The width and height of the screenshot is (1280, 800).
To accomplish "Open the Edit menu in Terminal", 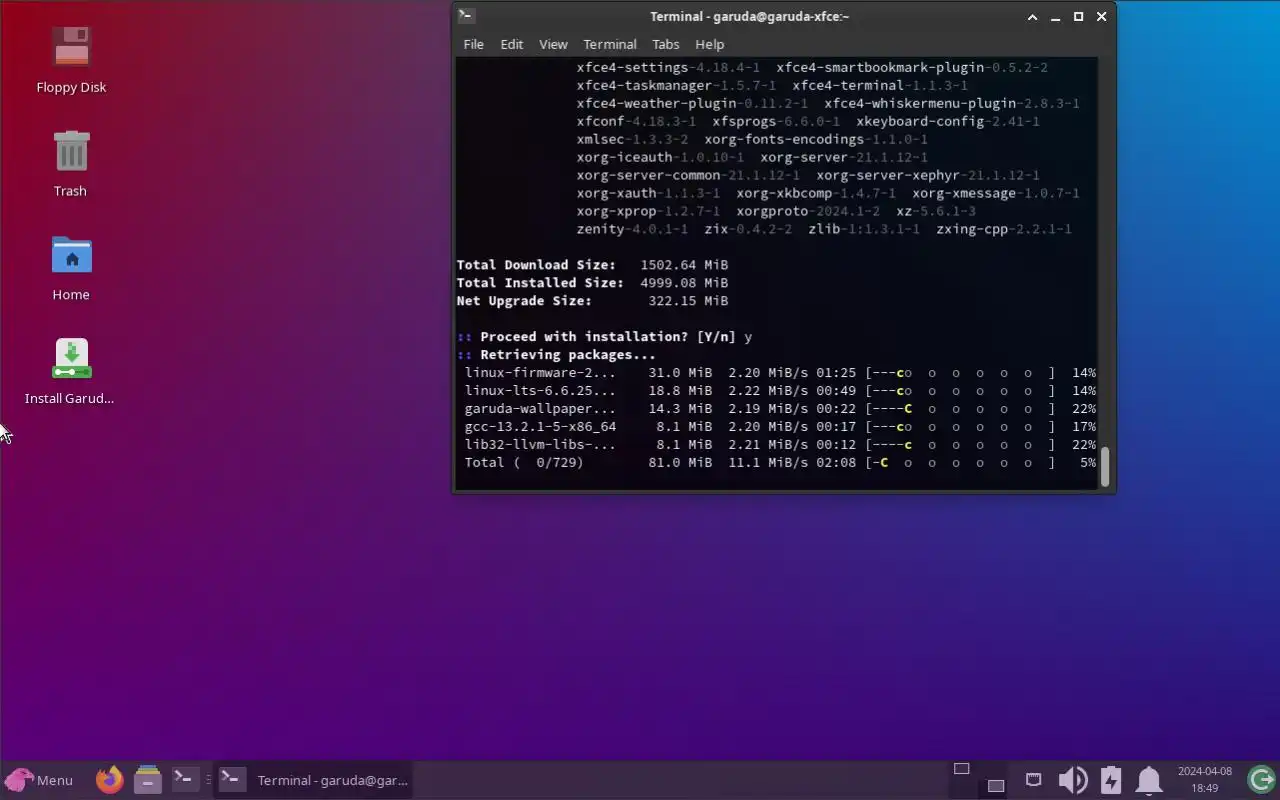I will [511, 44].
